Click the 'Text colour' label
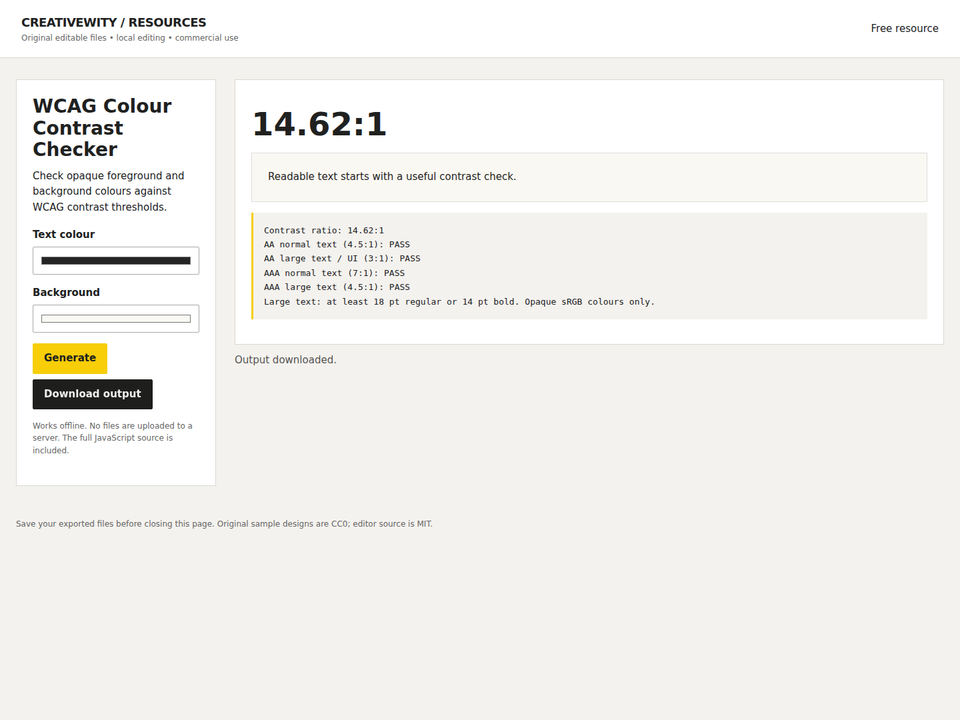The height and width of the screenshot is (720, 960). (x=64, y=234)
